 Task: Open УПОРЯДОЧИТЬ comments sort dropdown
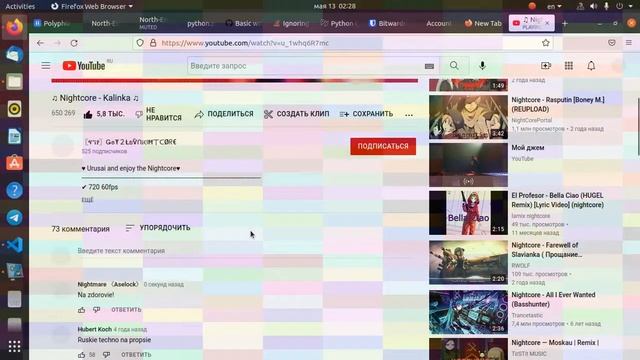158,228
